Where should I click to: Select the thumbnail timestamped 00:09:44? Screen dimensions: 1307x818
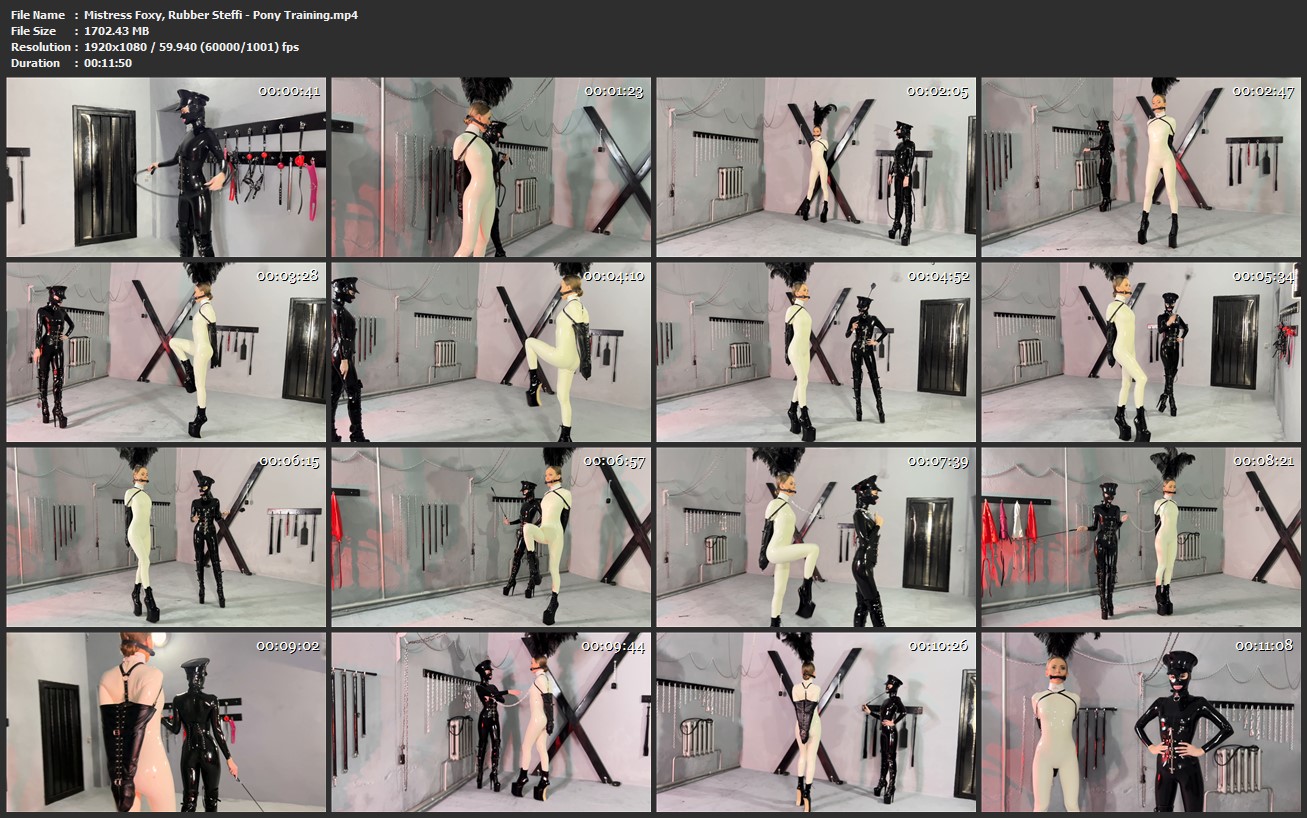click(x=491, y=722)
